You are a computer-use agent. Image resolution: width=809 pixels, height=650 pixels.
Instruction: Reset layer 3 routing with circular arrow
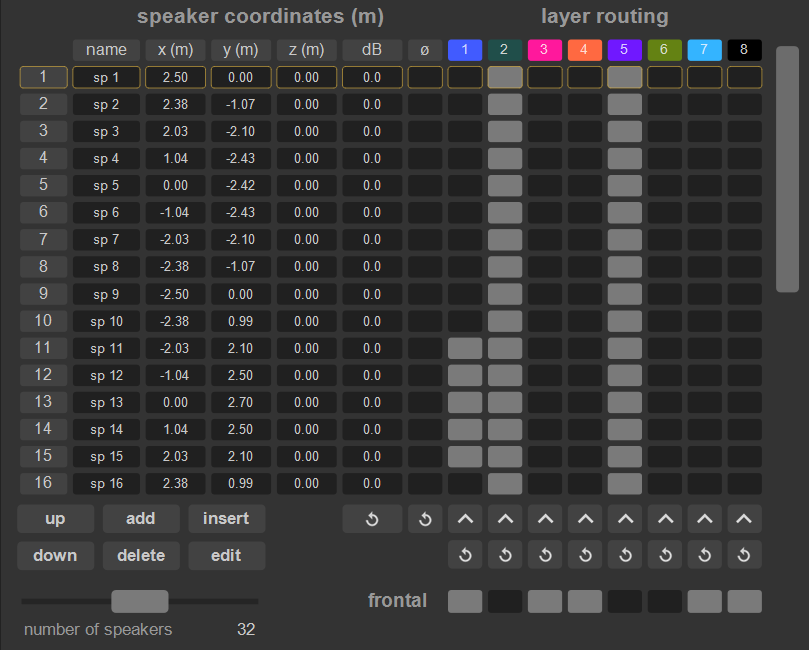pyautogui.click(x=545, y=555)
